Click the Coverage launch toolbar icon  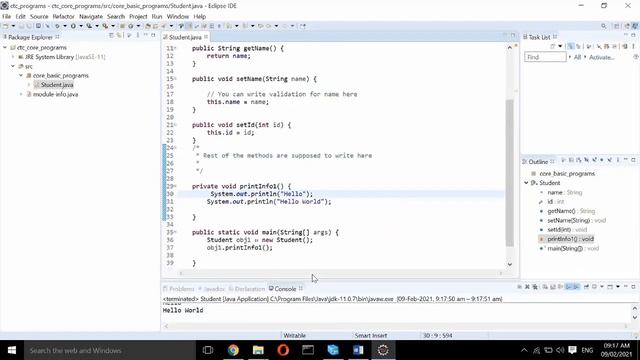(89, 26)
